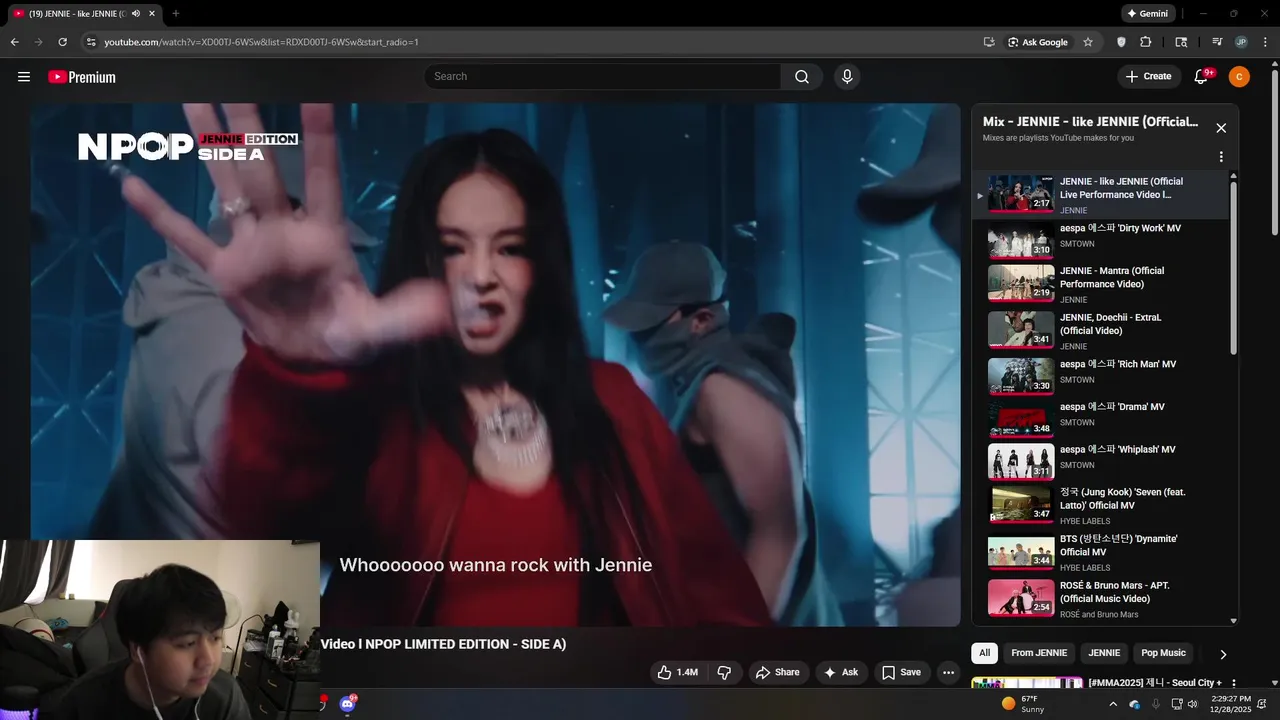Select the JENNIE filter chip
The width and height of the screenshot is (1280, 720).
pyautogui.click(x=1104, y=653)
